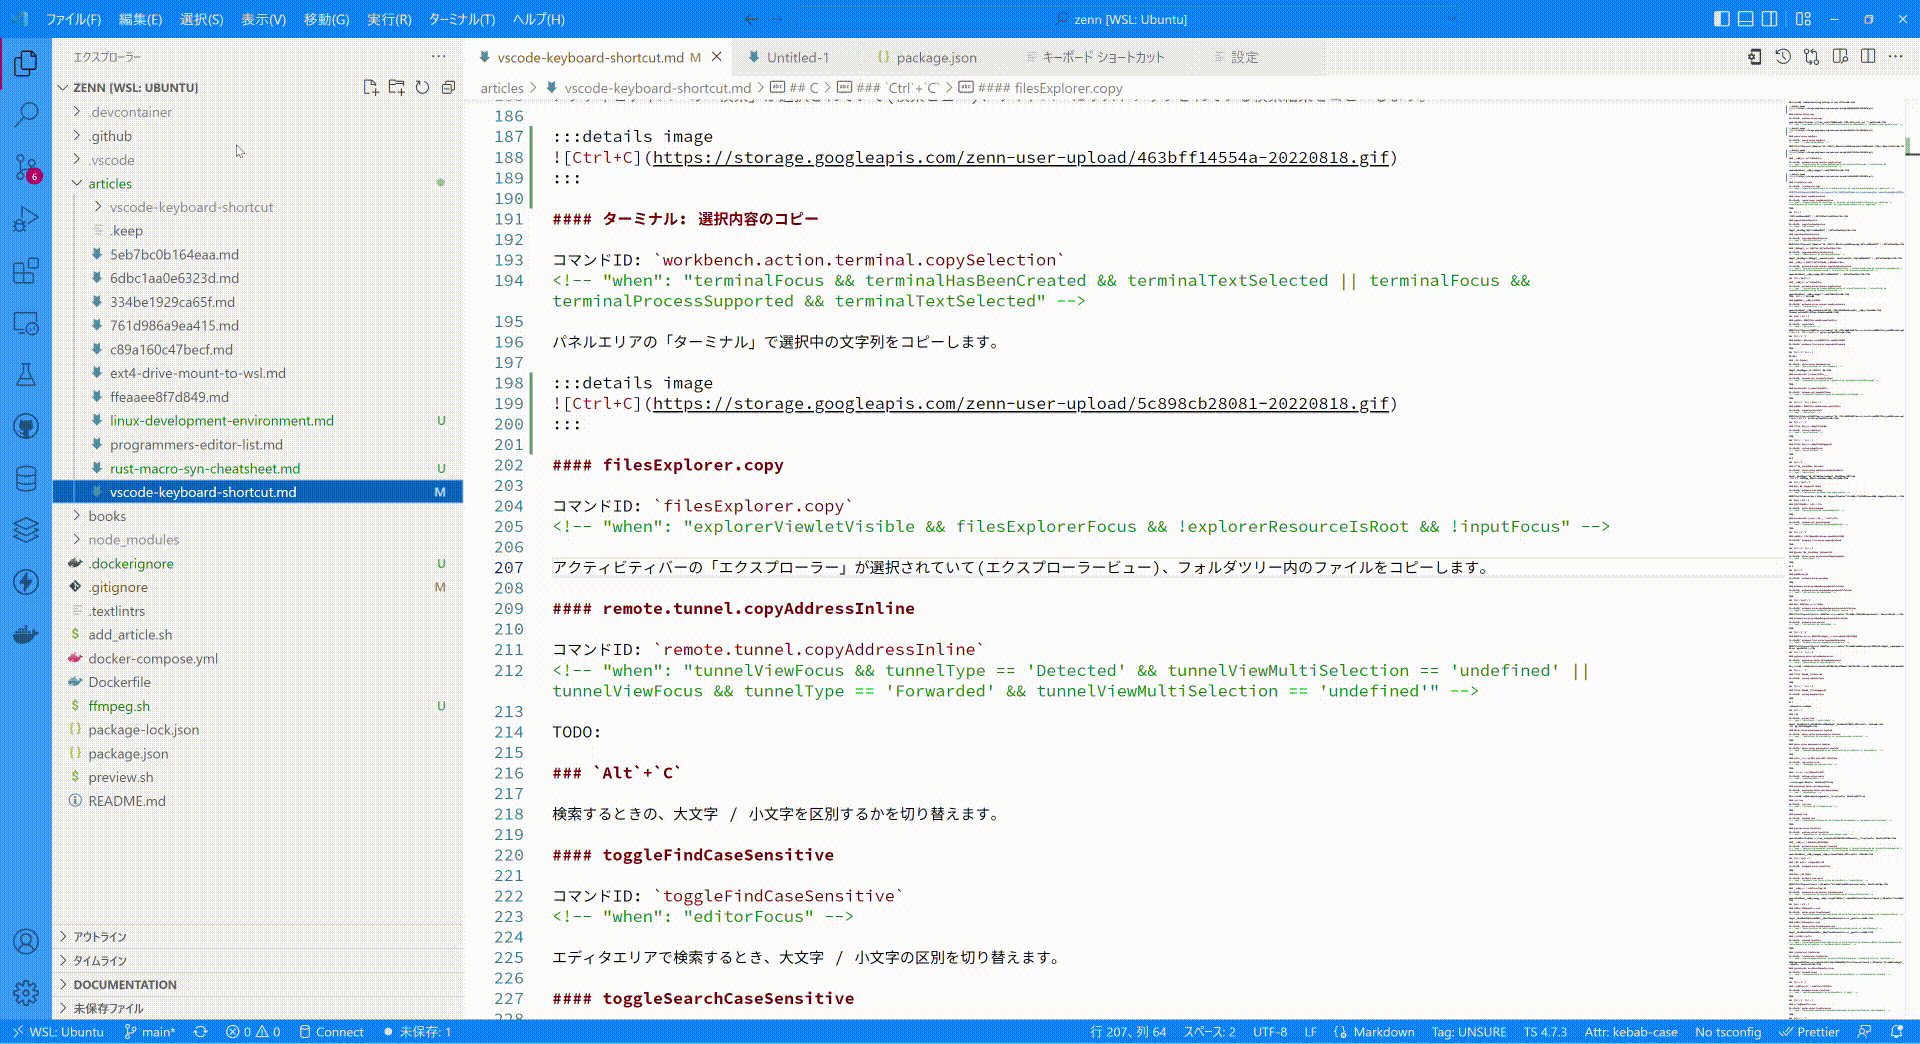Open Run and Debug view
Screen dimensions: 1920x1044
tap(26, 219)
